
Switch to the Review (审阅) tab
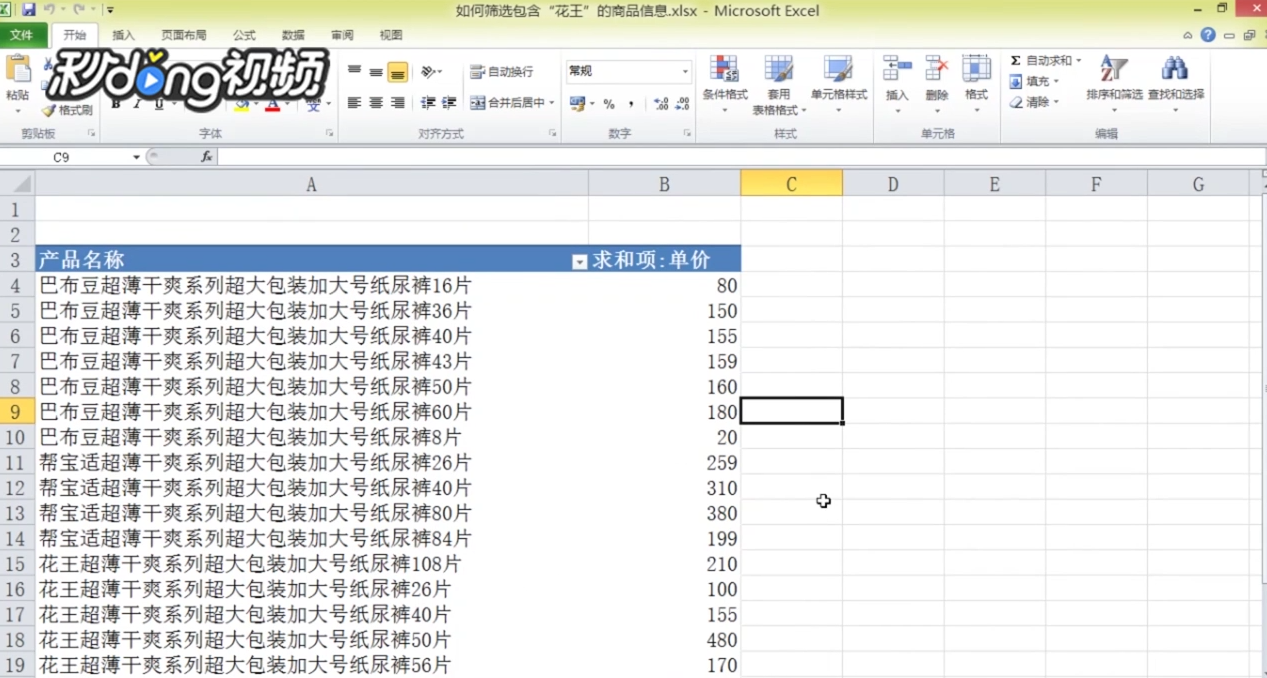342,35
